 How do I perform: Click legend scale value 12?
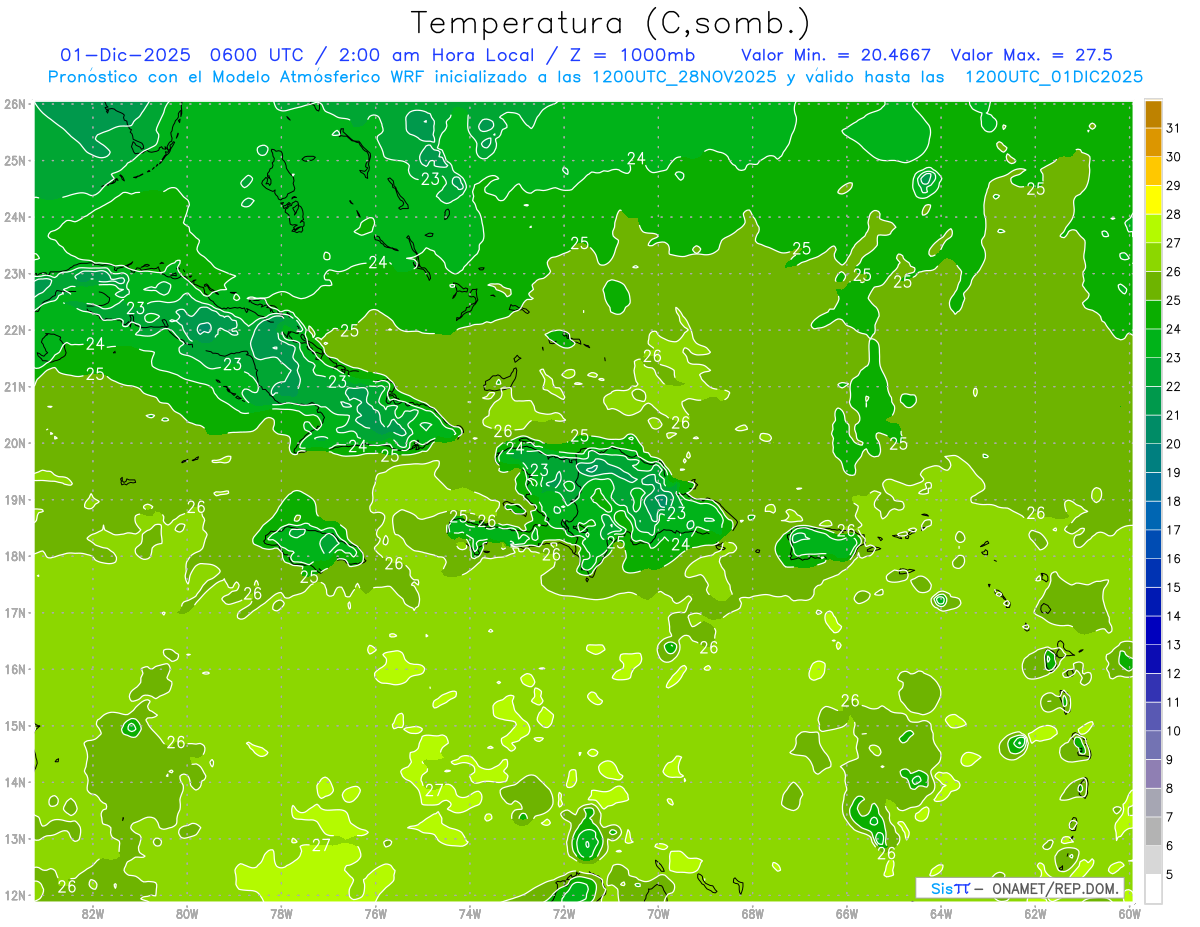[x=1173, y=673]
